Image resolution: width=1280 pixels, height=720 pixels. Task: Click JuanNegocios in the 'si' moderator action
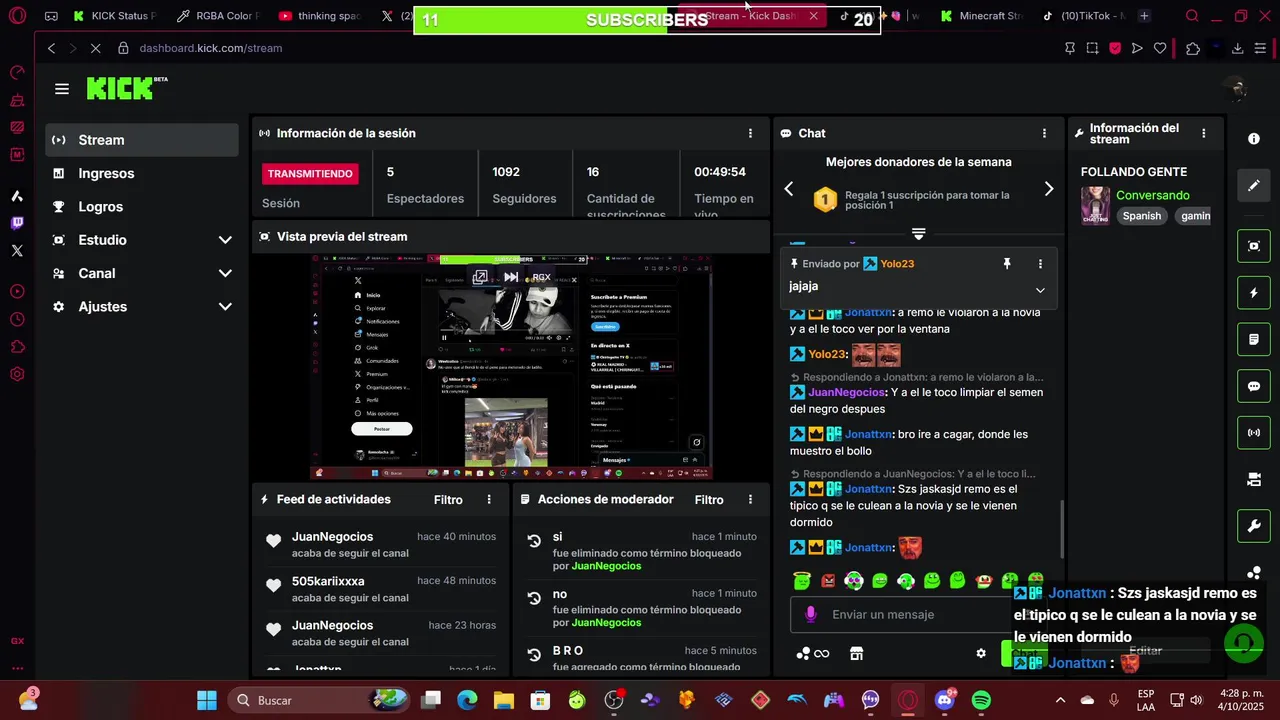(606, 566)
